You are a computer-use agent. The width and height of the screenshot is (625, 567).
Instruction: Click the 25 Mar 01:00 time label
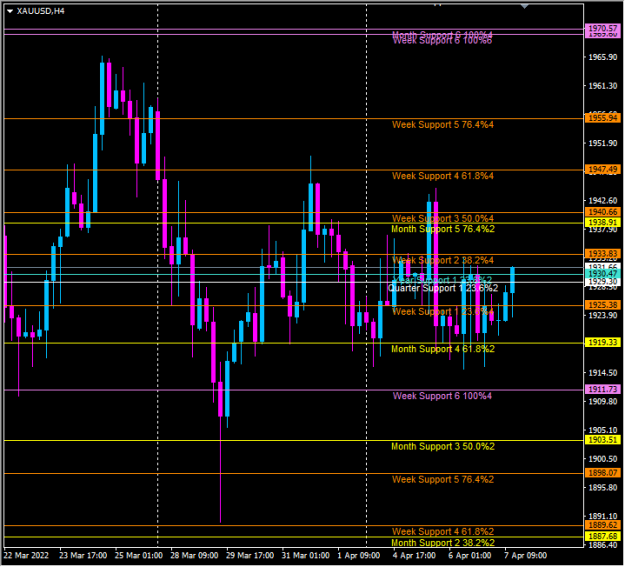[139, 555]
